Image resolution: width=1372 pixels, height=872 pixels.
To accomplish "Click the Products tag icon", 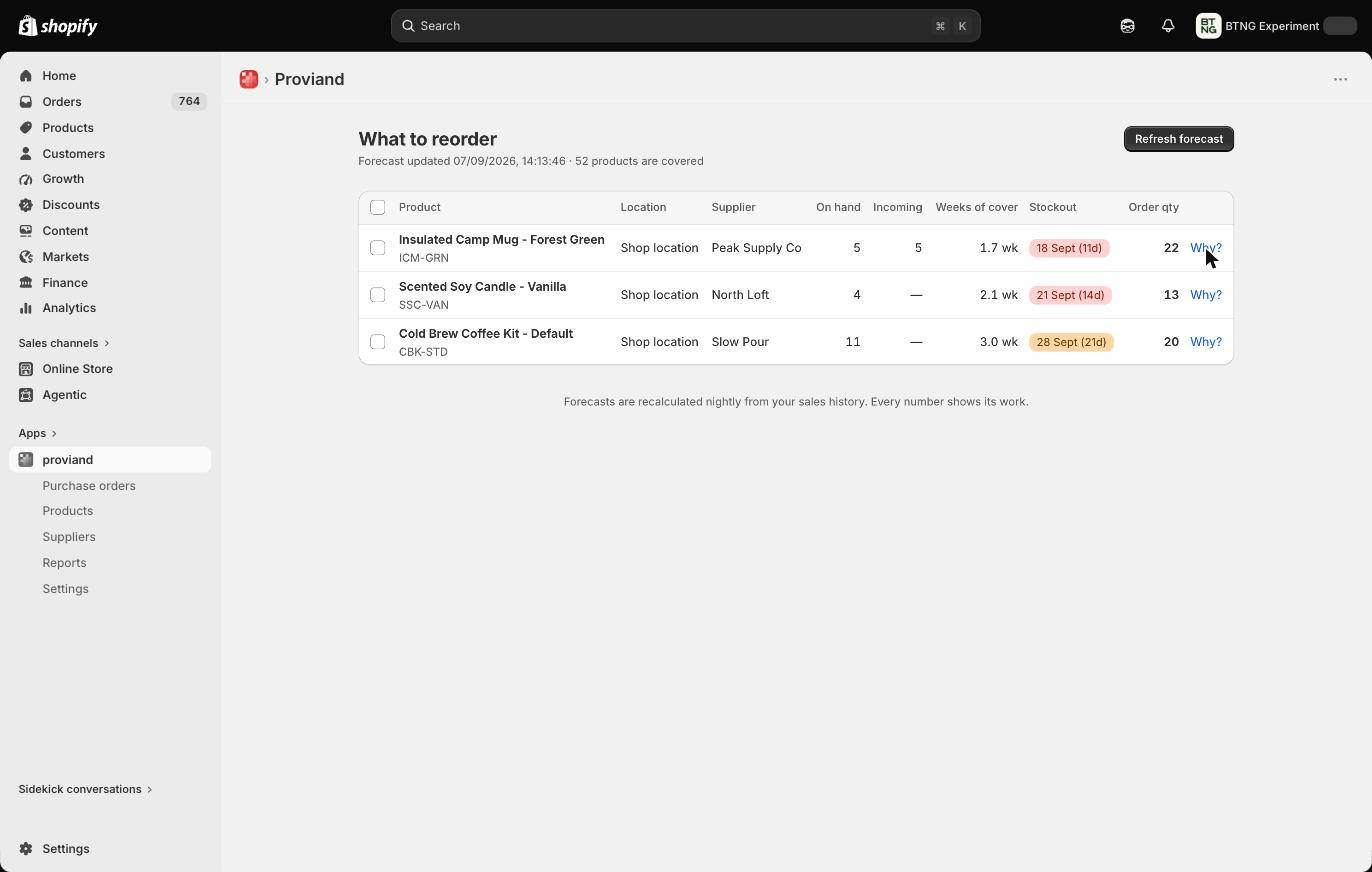I will click(26, 128).
